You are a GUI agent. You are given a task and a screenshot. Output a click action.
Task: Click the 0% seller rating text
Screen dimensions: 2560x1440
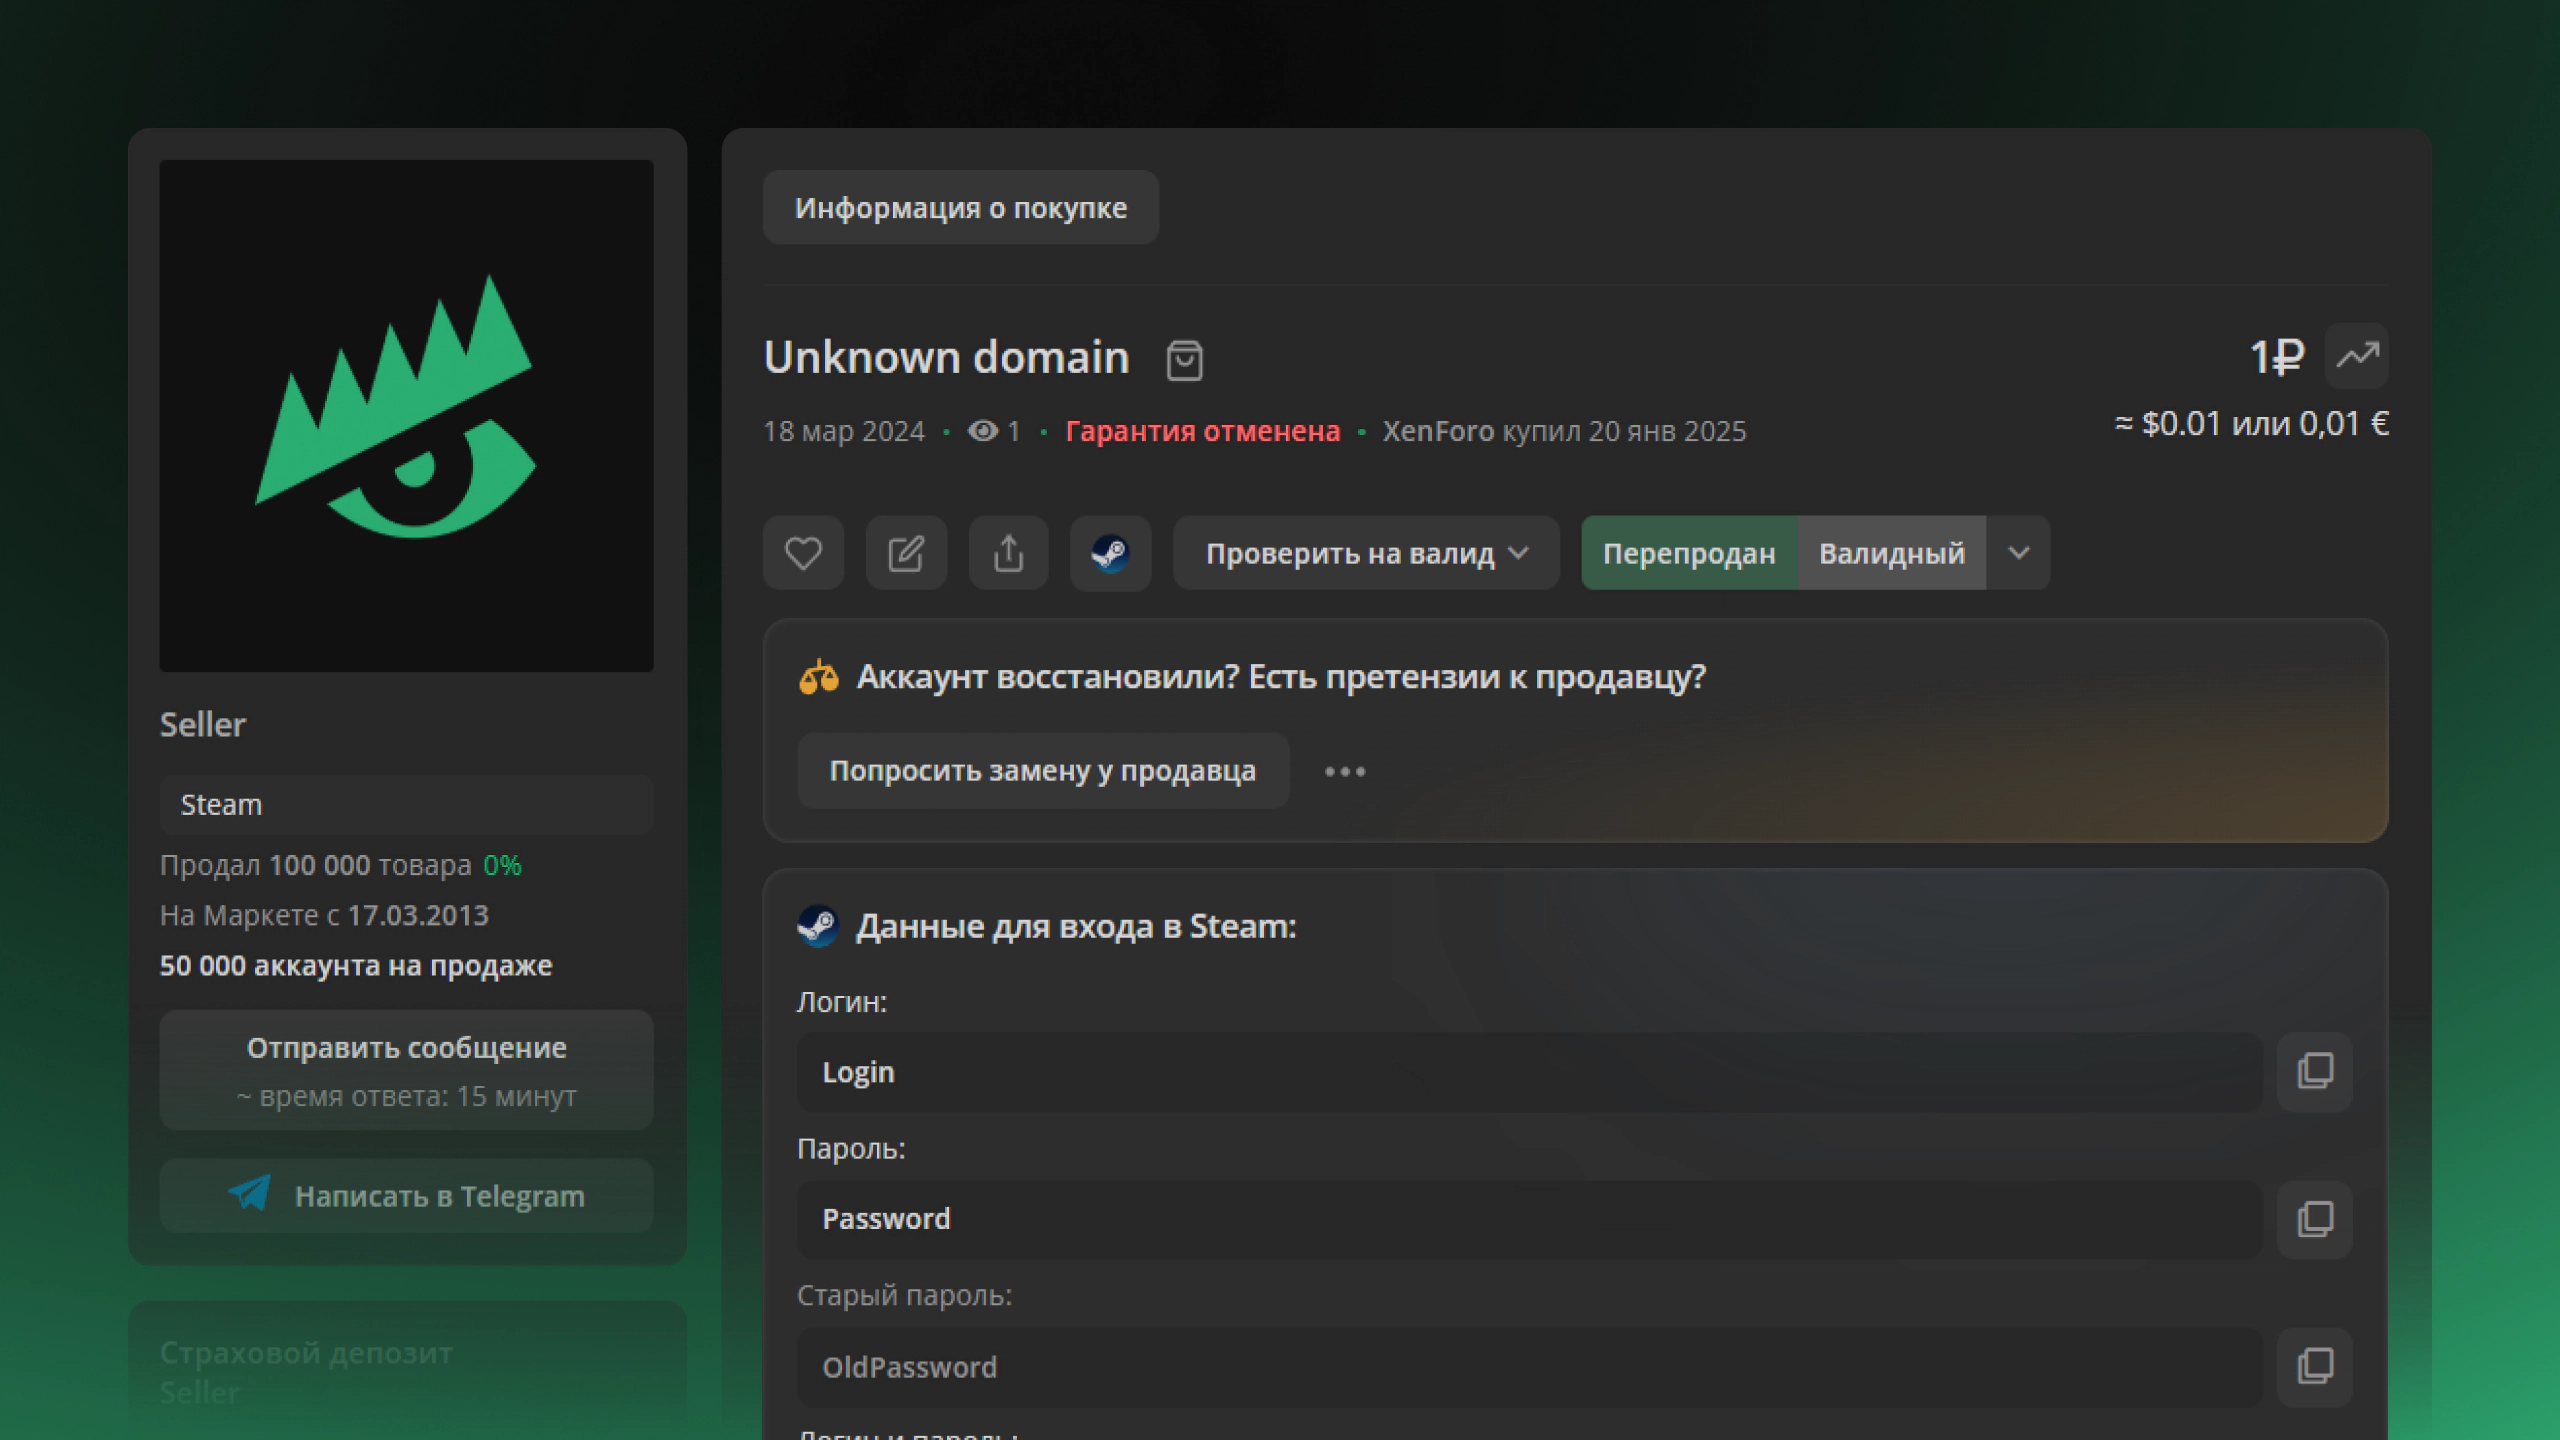[502, 865]
